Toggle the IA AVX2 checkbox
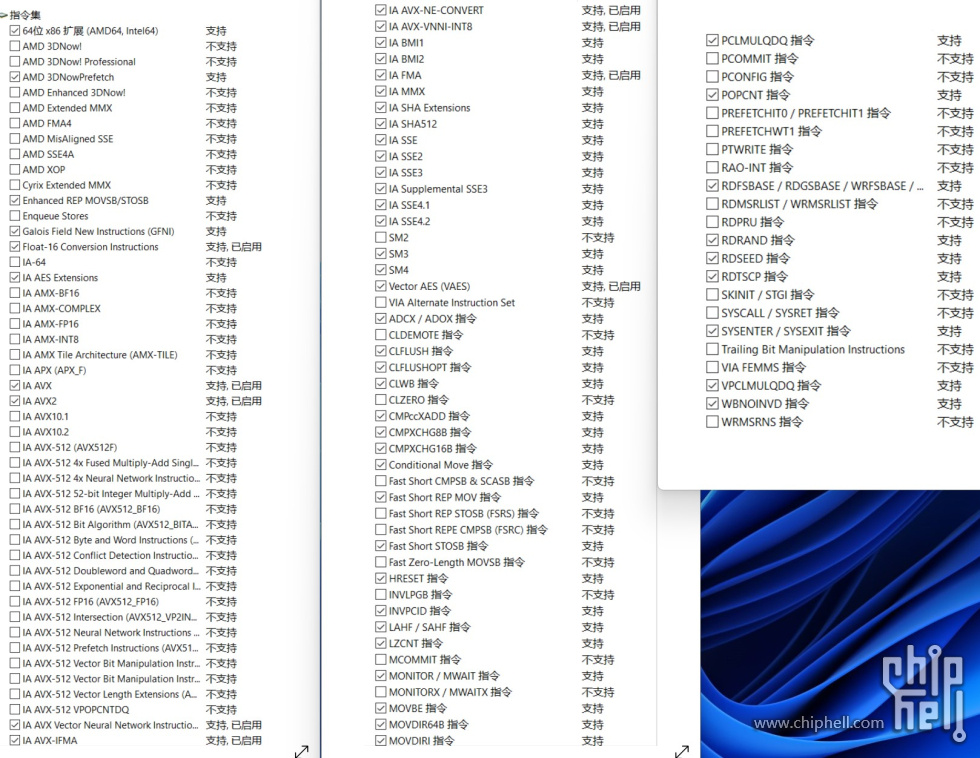 (x=15, y=401)
